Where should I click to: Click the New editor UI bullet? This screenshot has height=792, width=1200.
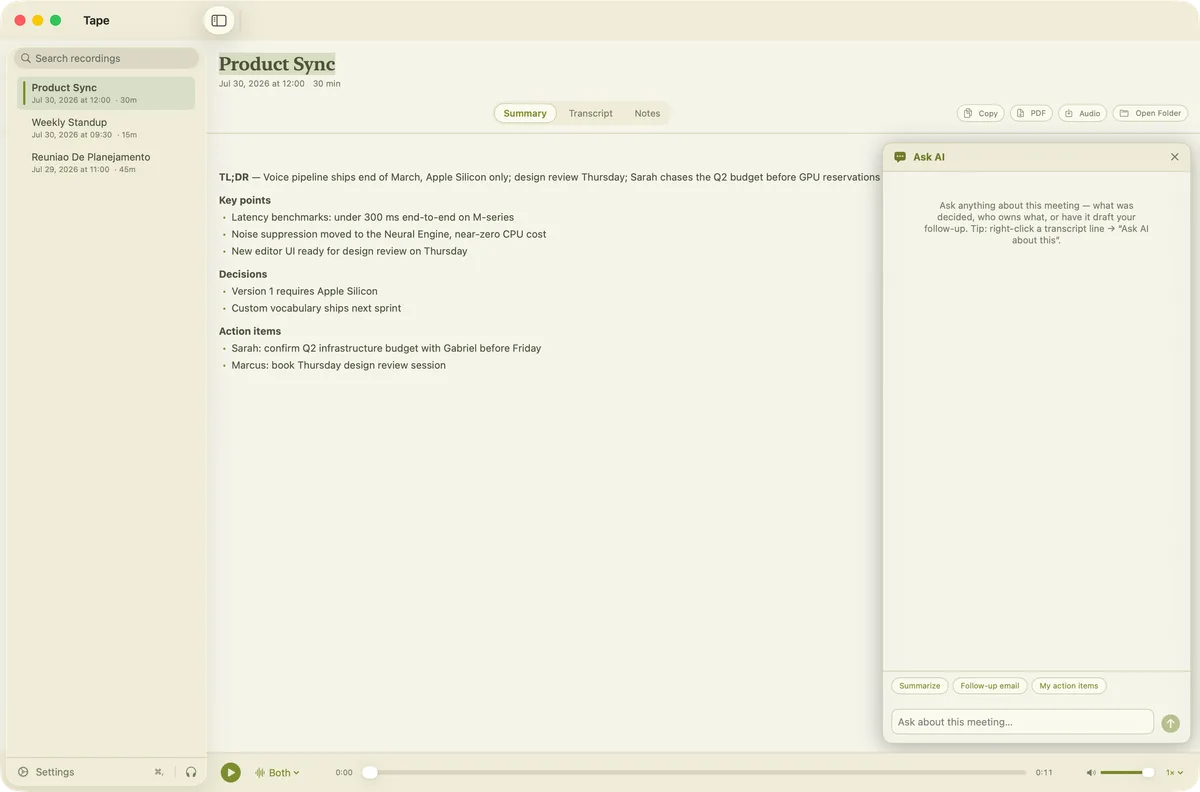click(x=349, y=251)
